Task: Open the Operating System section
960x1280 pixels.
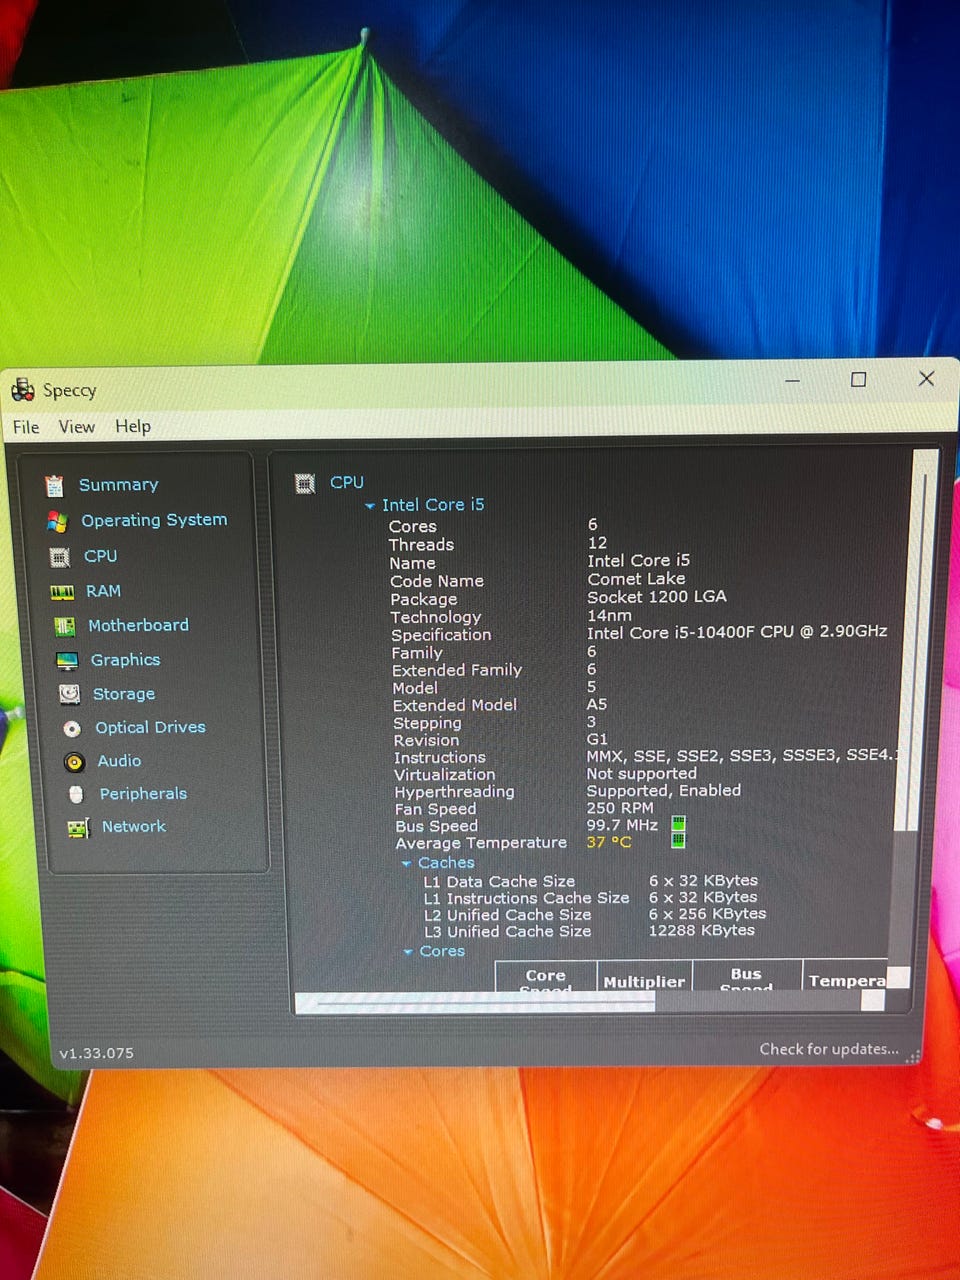Action: coord(154,520)
